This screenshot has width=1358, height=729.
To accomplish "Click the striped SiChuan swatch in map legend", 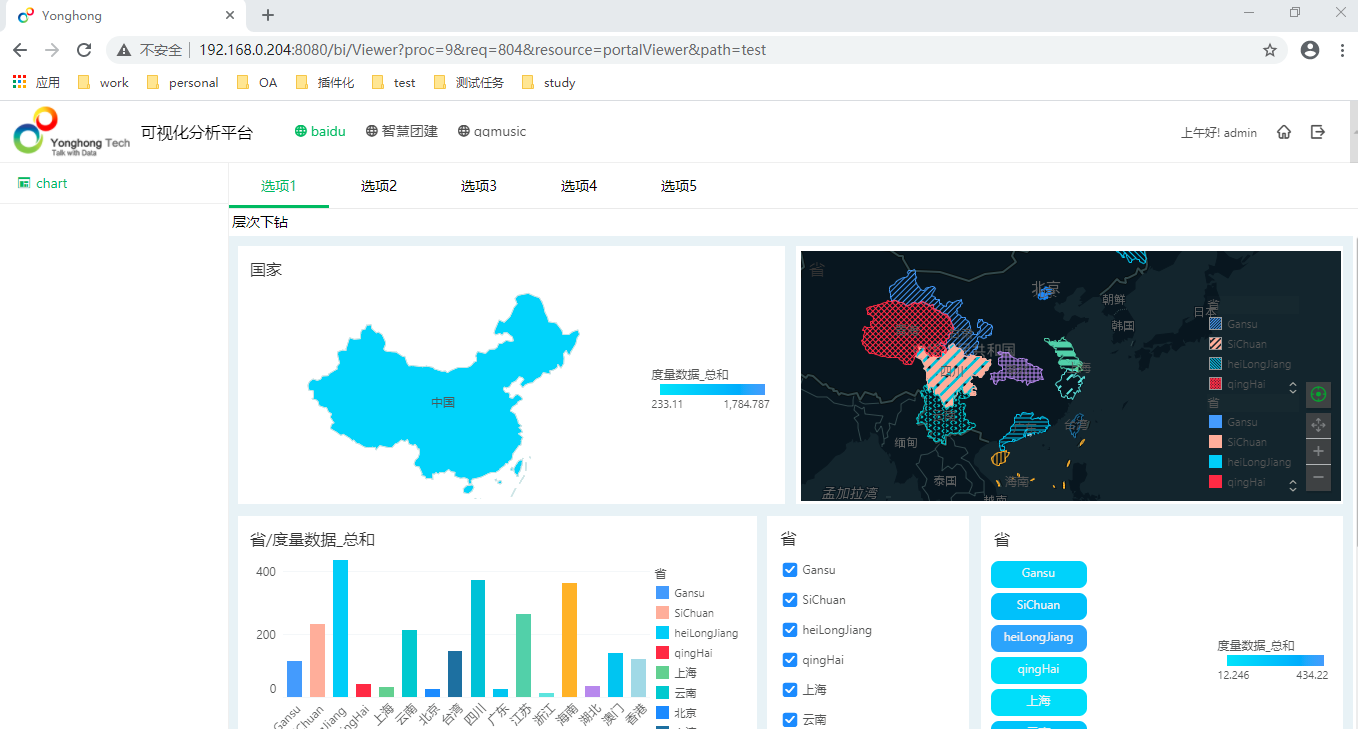I will [x=1215, y=344].
